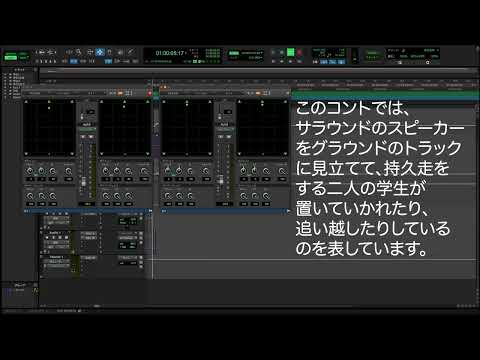This screenshot has width=480, height=360.
Task: Click the arrow at right end of left panner footer
Action: pos(150,211)
